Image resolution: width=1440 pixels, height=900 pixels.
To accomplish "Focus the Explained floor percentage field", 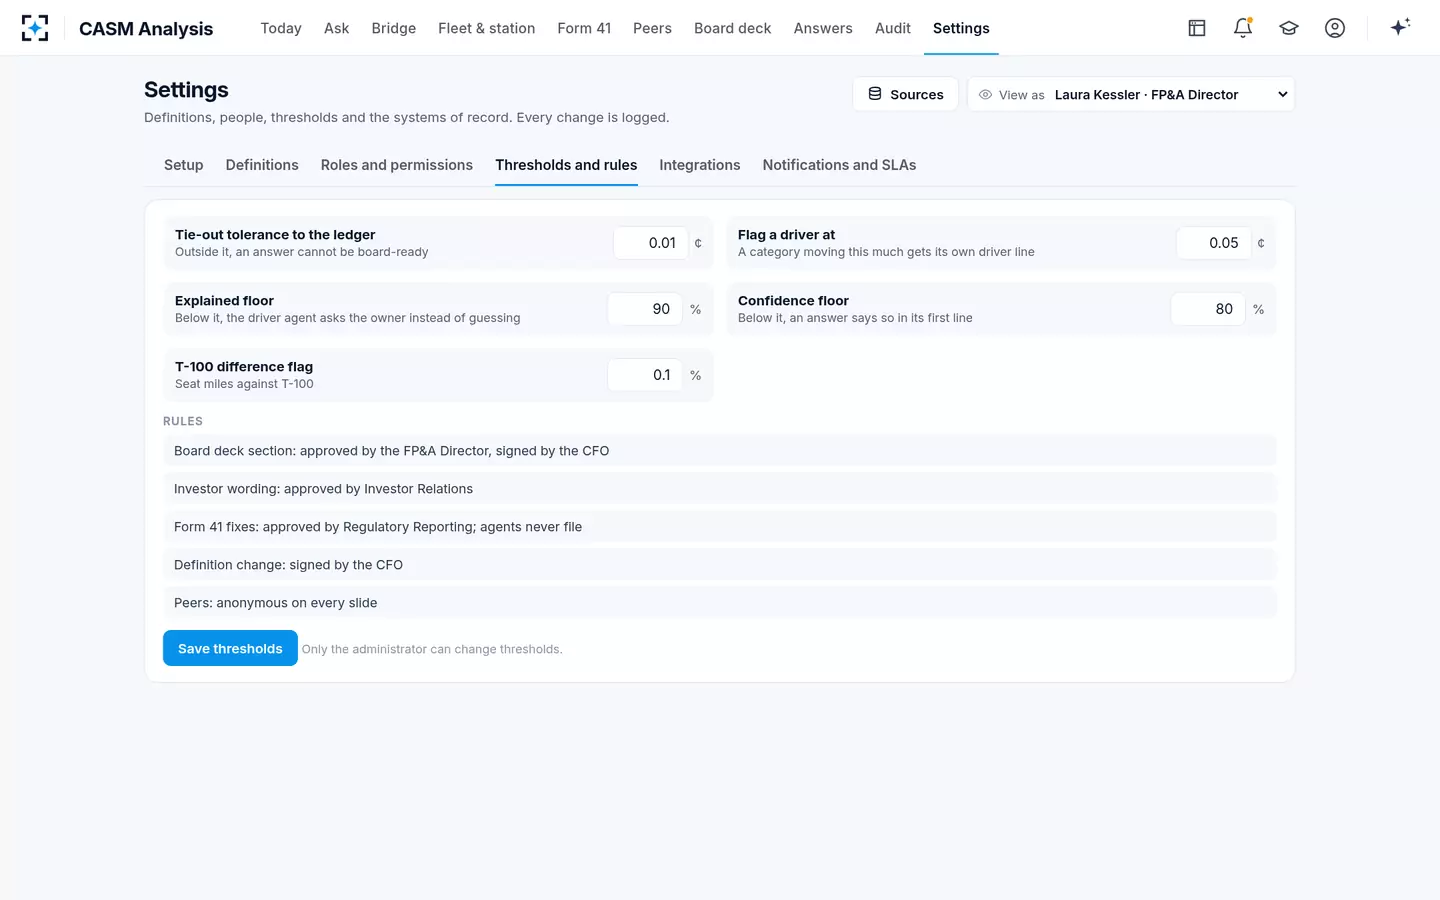I will [x=645, y=309].
